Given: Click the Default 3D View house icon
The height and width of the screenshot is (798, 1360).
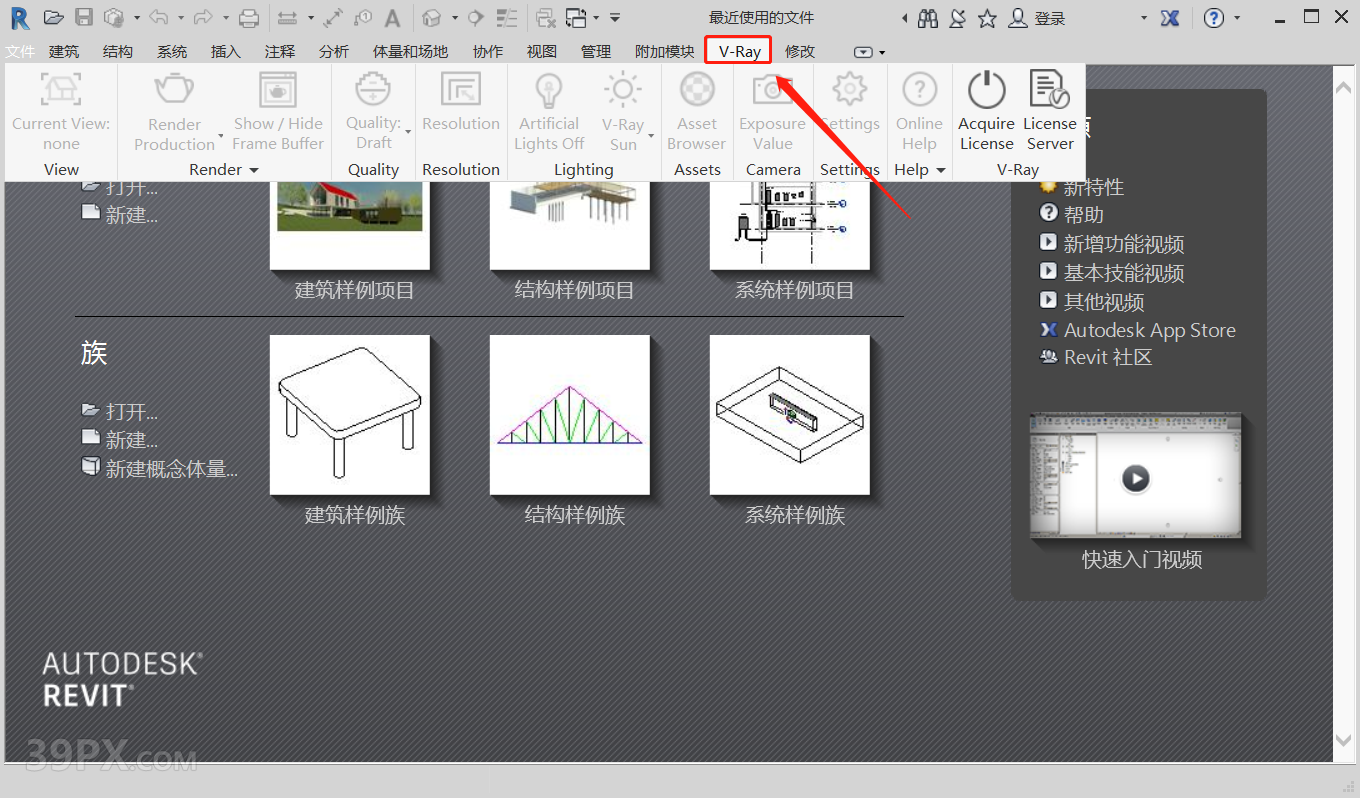Looking at the screenshot, I should [431, 18].
